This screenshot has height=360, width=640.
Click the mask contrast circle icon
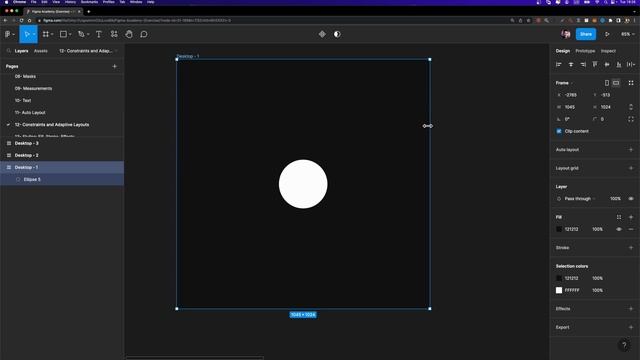[x=337, y=34]
